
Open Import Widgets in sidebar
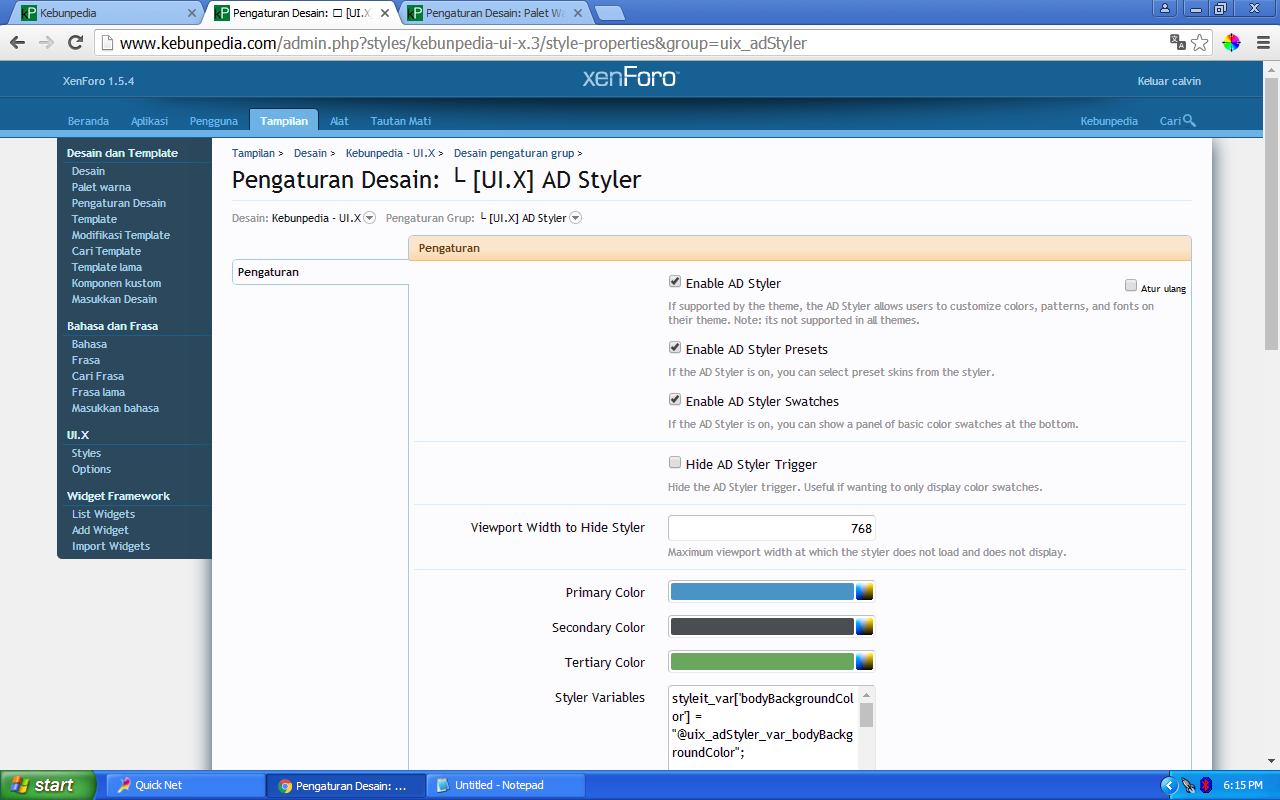(111, 546)
